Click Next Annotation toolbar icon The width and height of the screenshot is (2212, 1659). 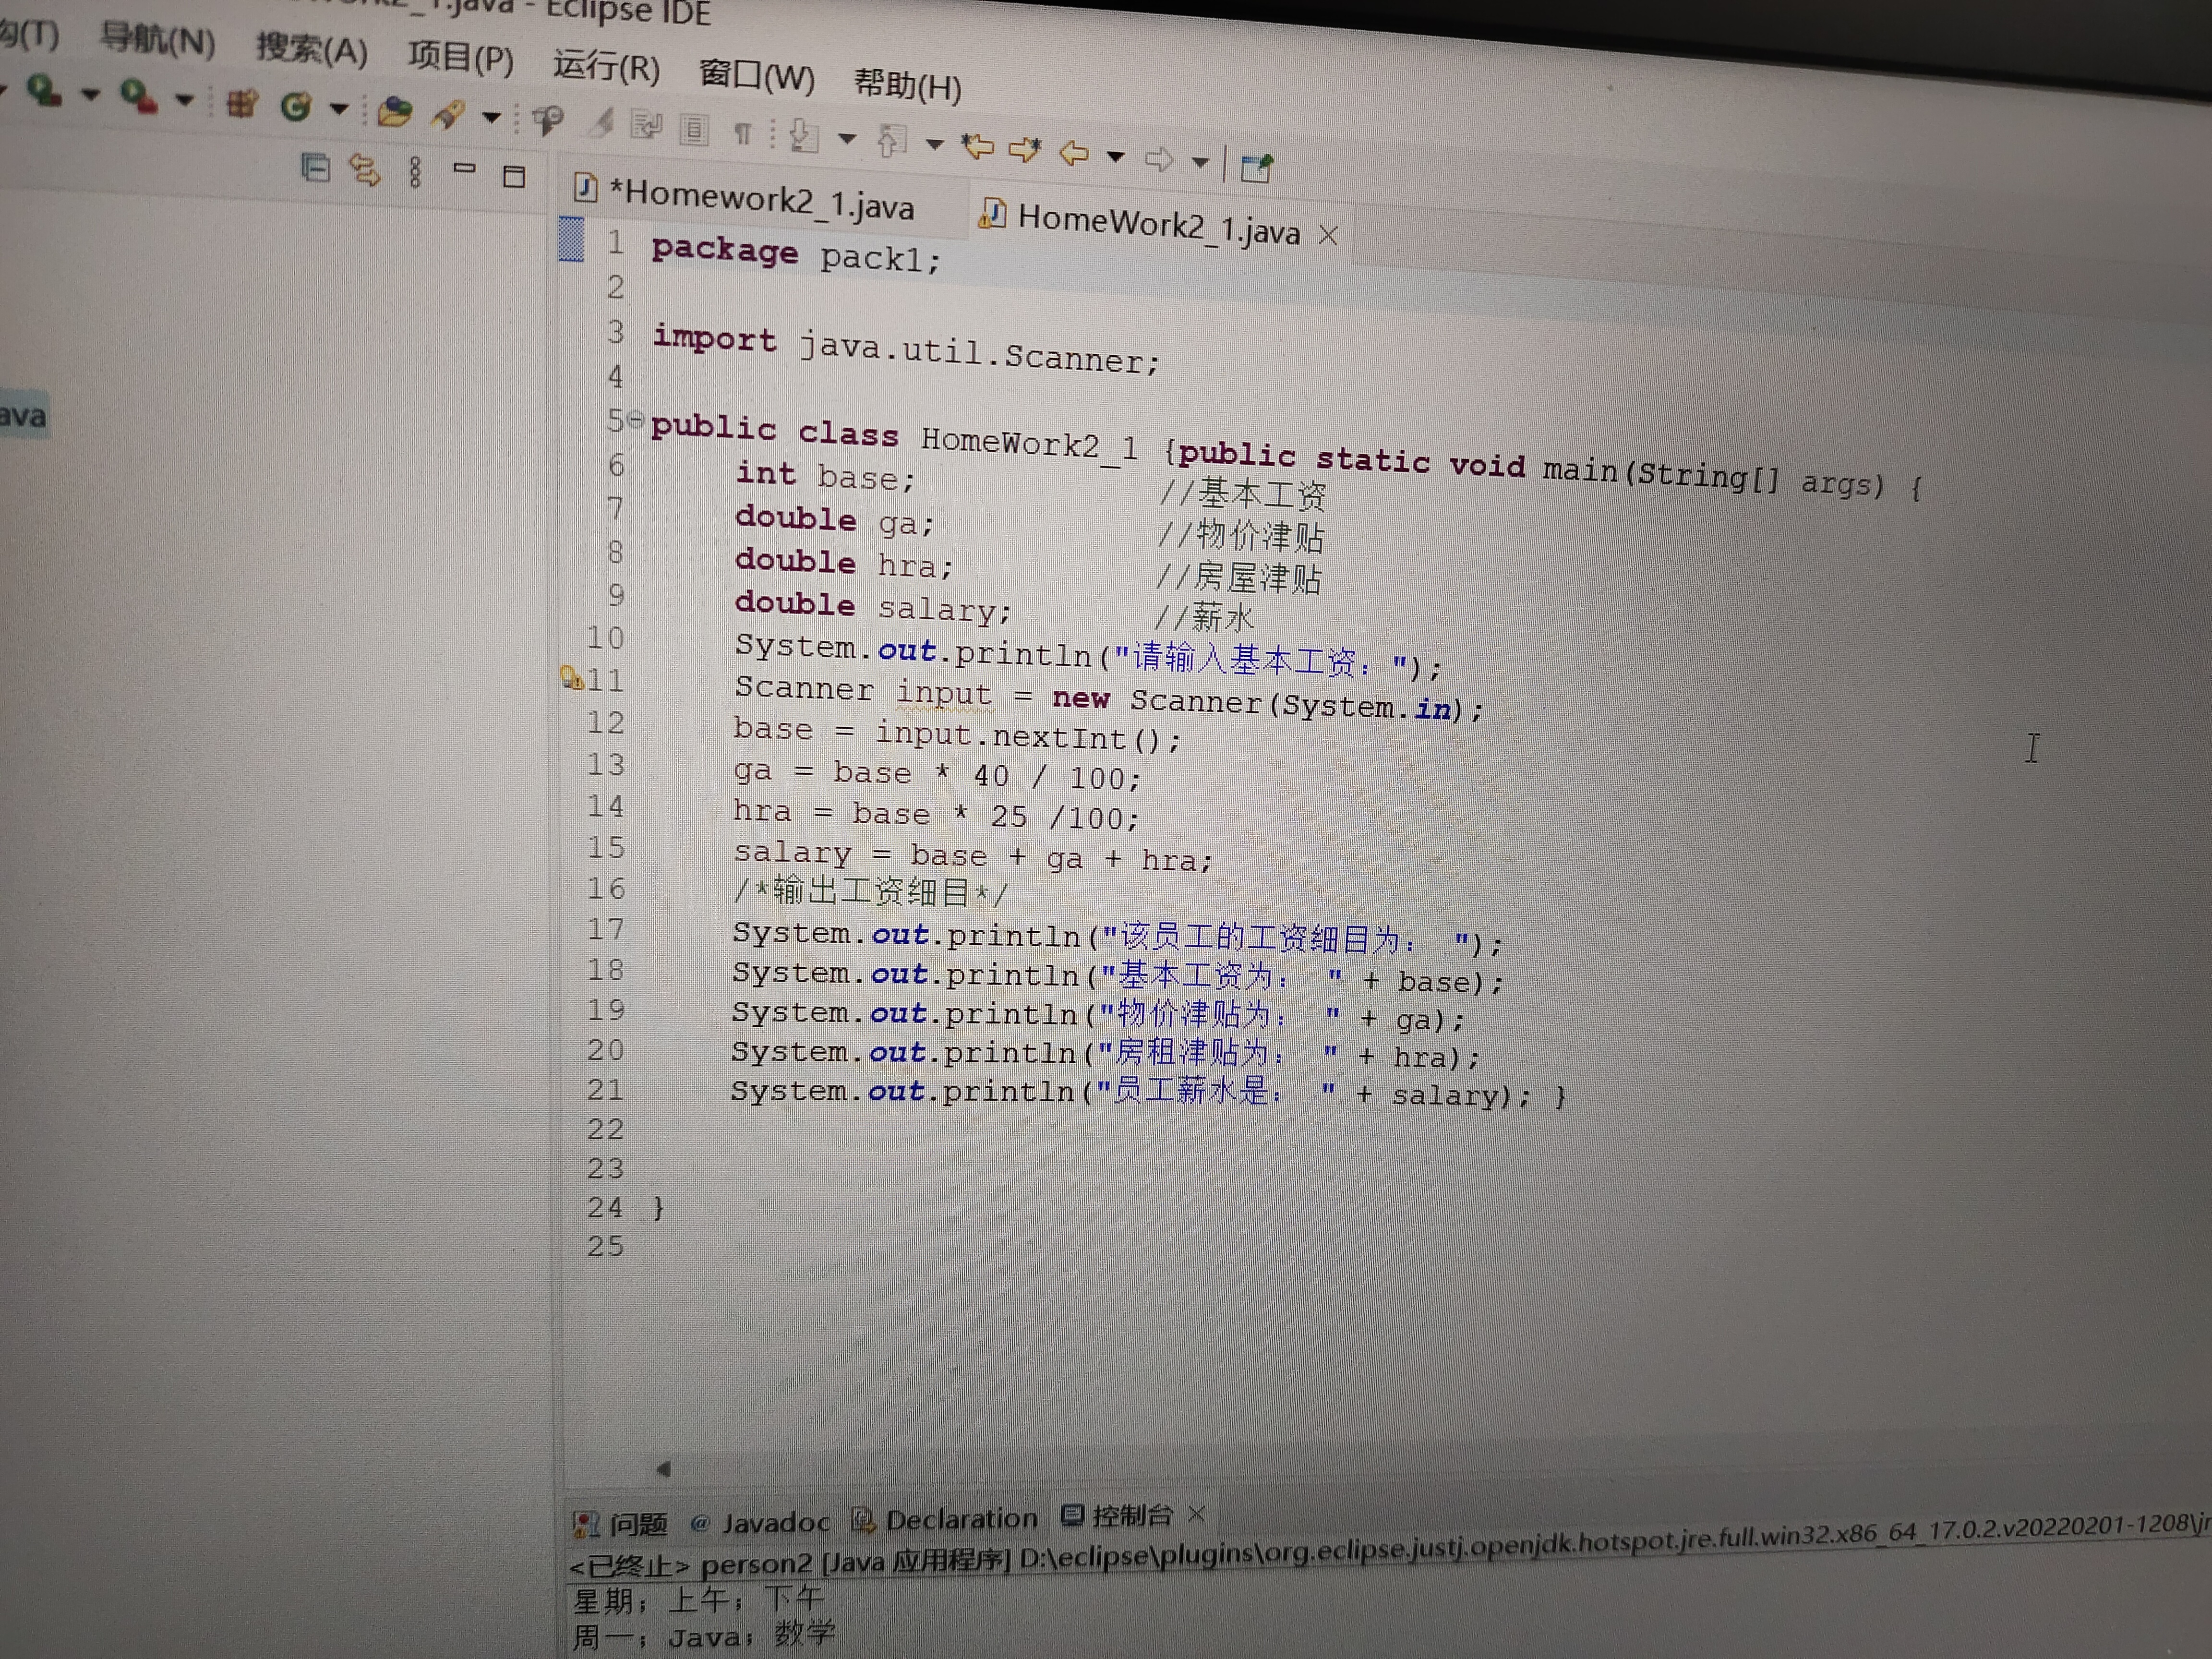click(x=804, y=135)
